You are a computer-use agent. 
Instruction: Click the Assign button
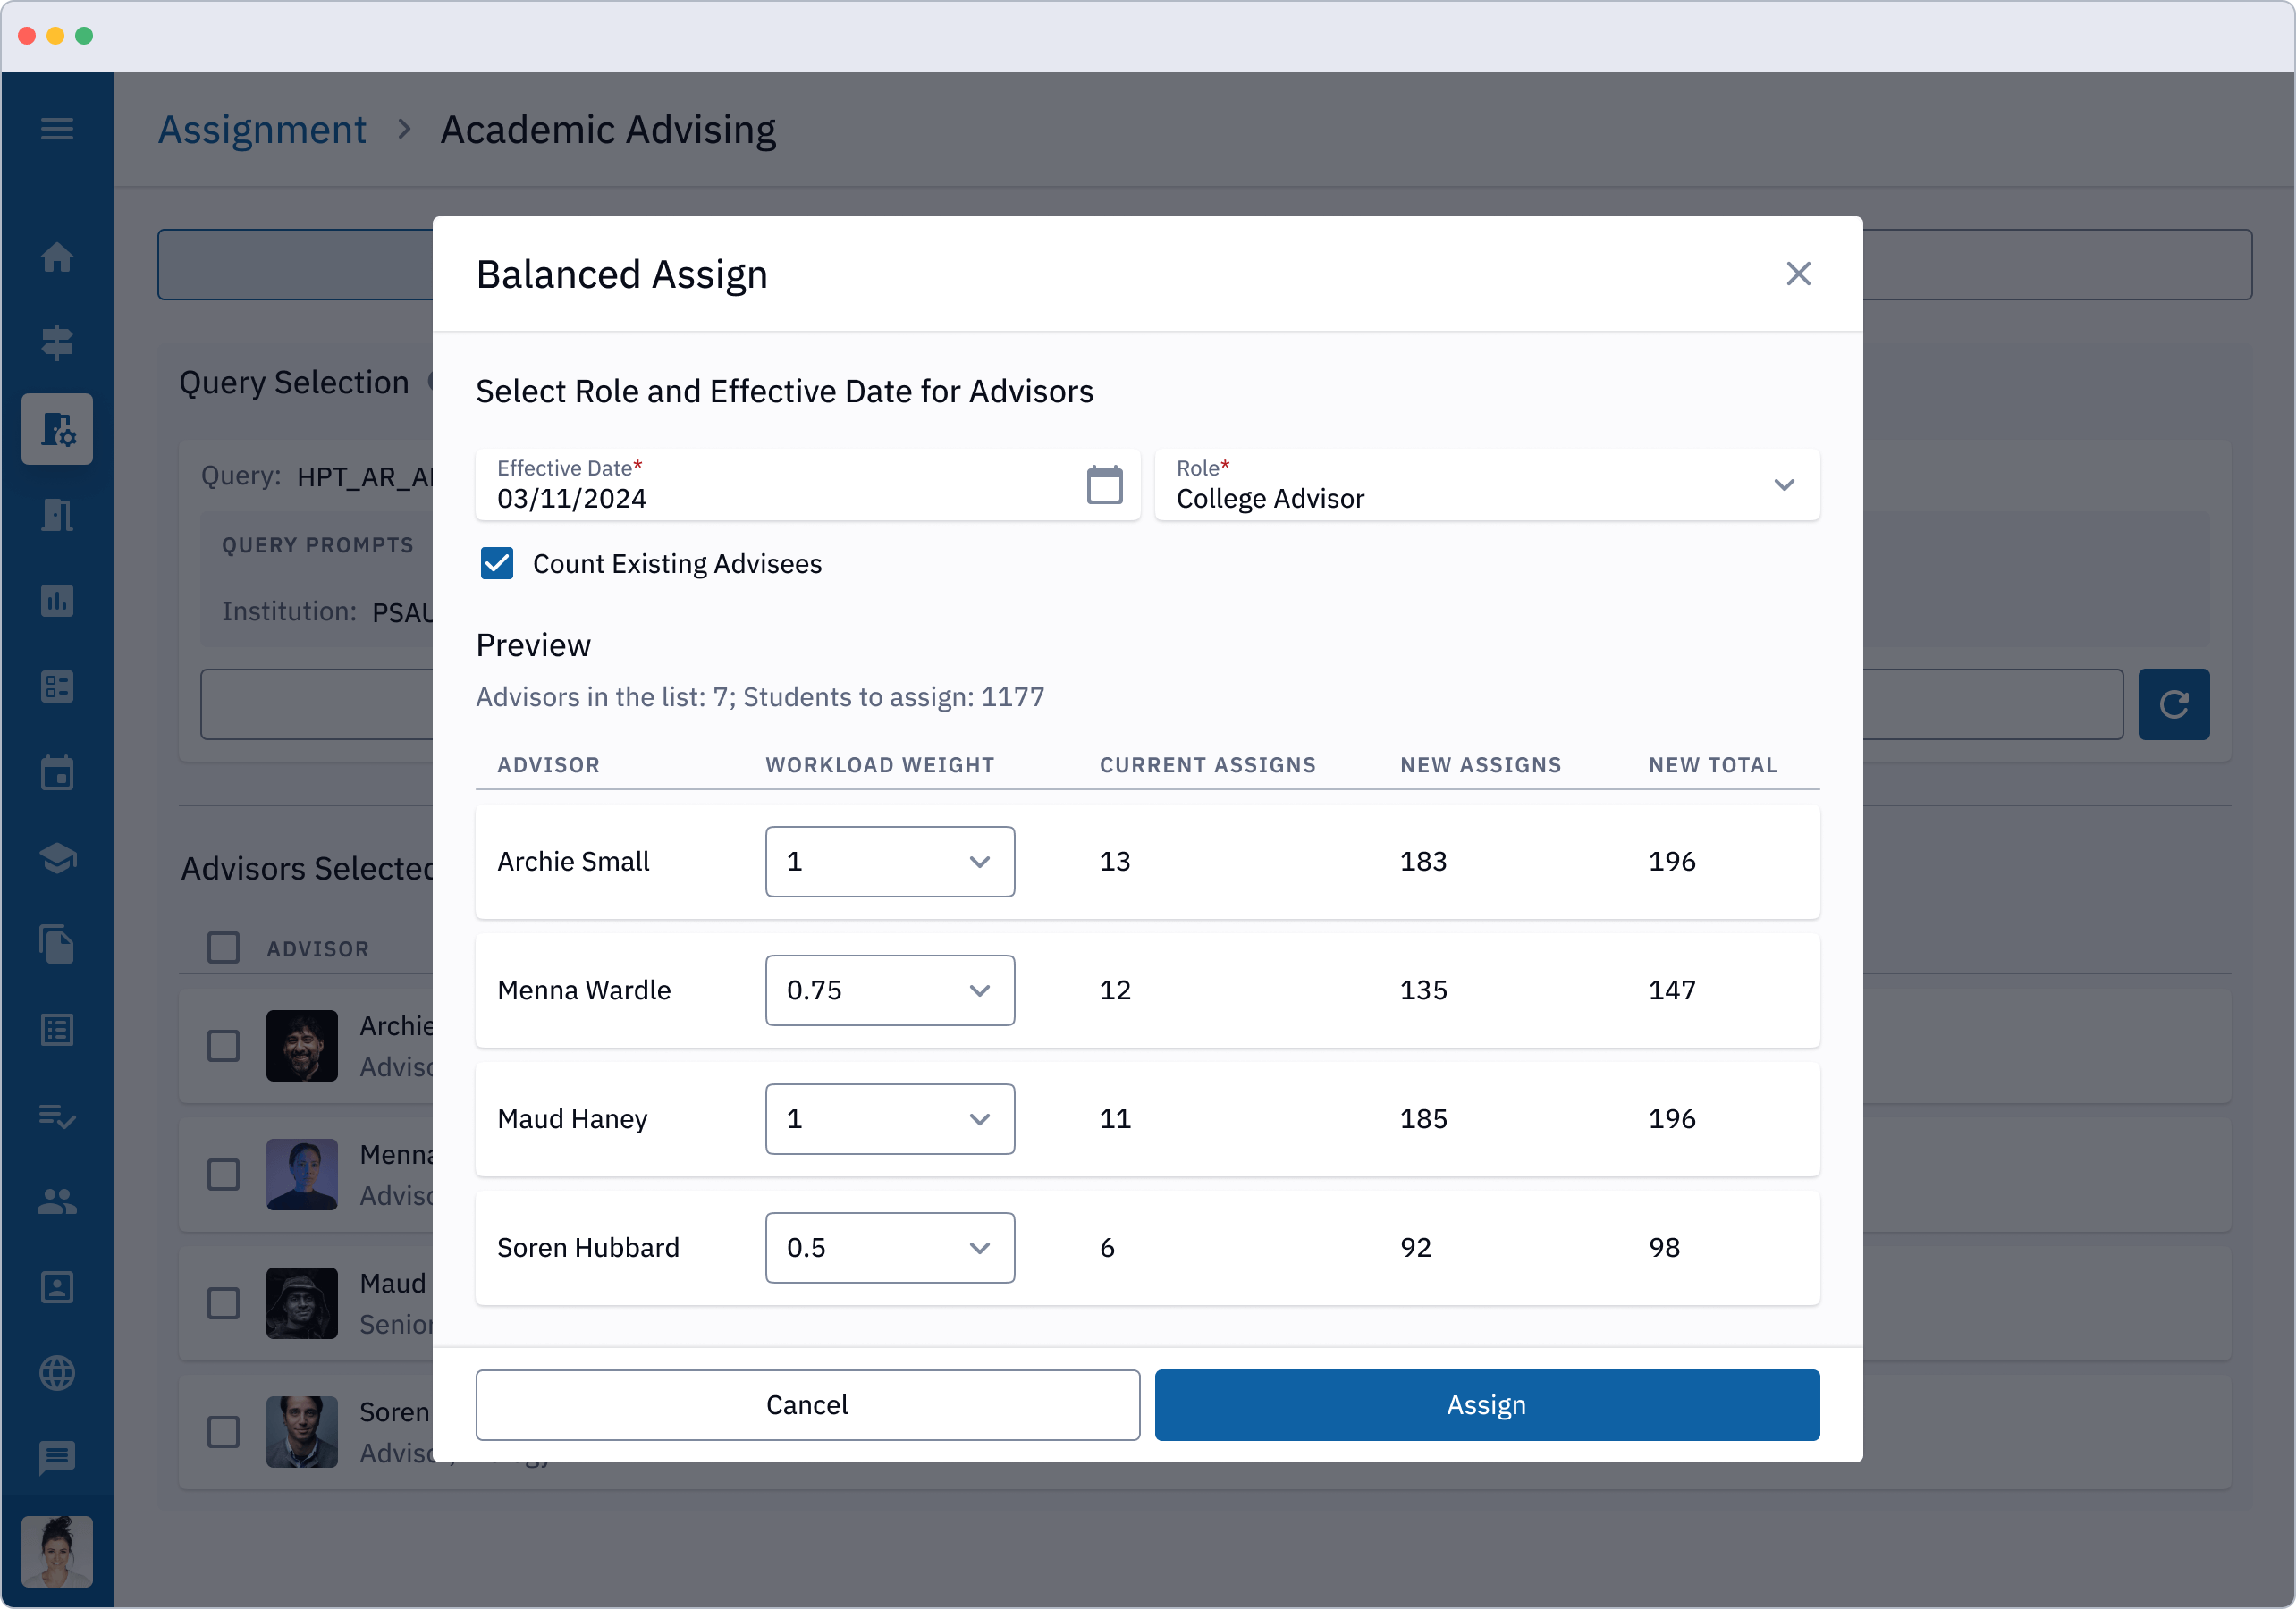click(x=1486, y=1405)
